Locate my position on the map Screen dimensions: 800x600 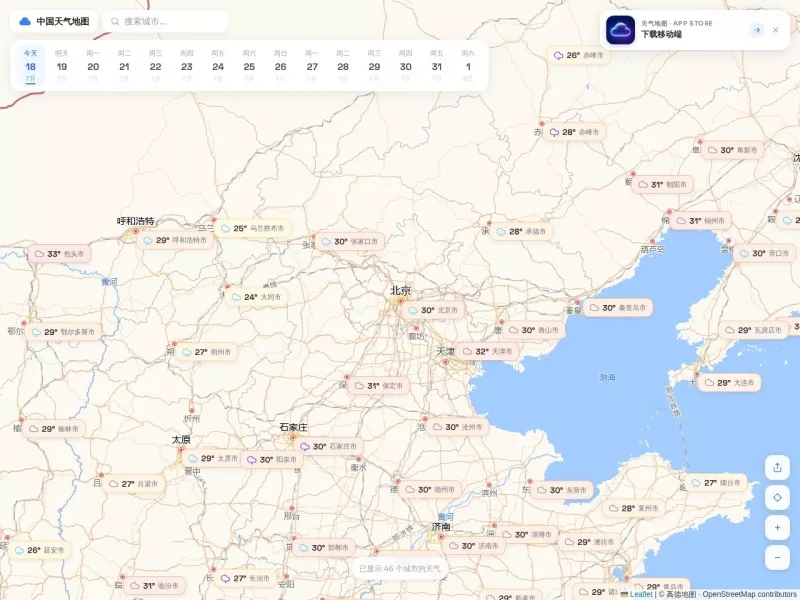click(777, 497)
